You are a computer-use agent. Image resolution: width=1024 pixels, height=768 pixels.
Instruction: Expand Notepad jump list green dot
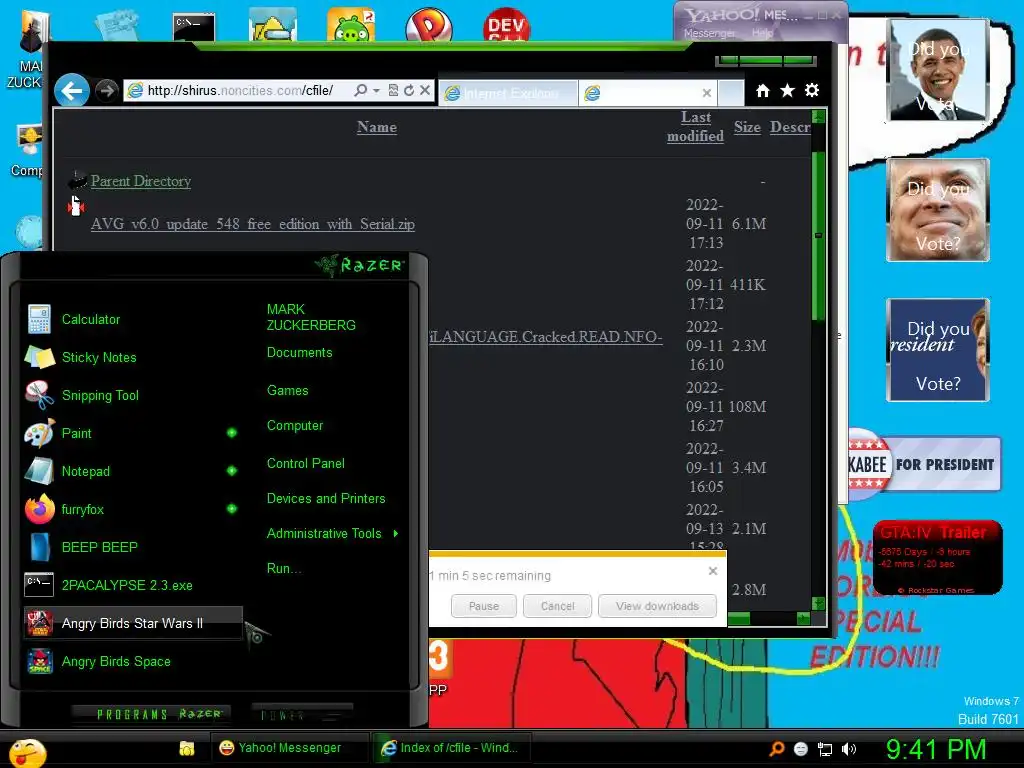[x=232, y=471]
